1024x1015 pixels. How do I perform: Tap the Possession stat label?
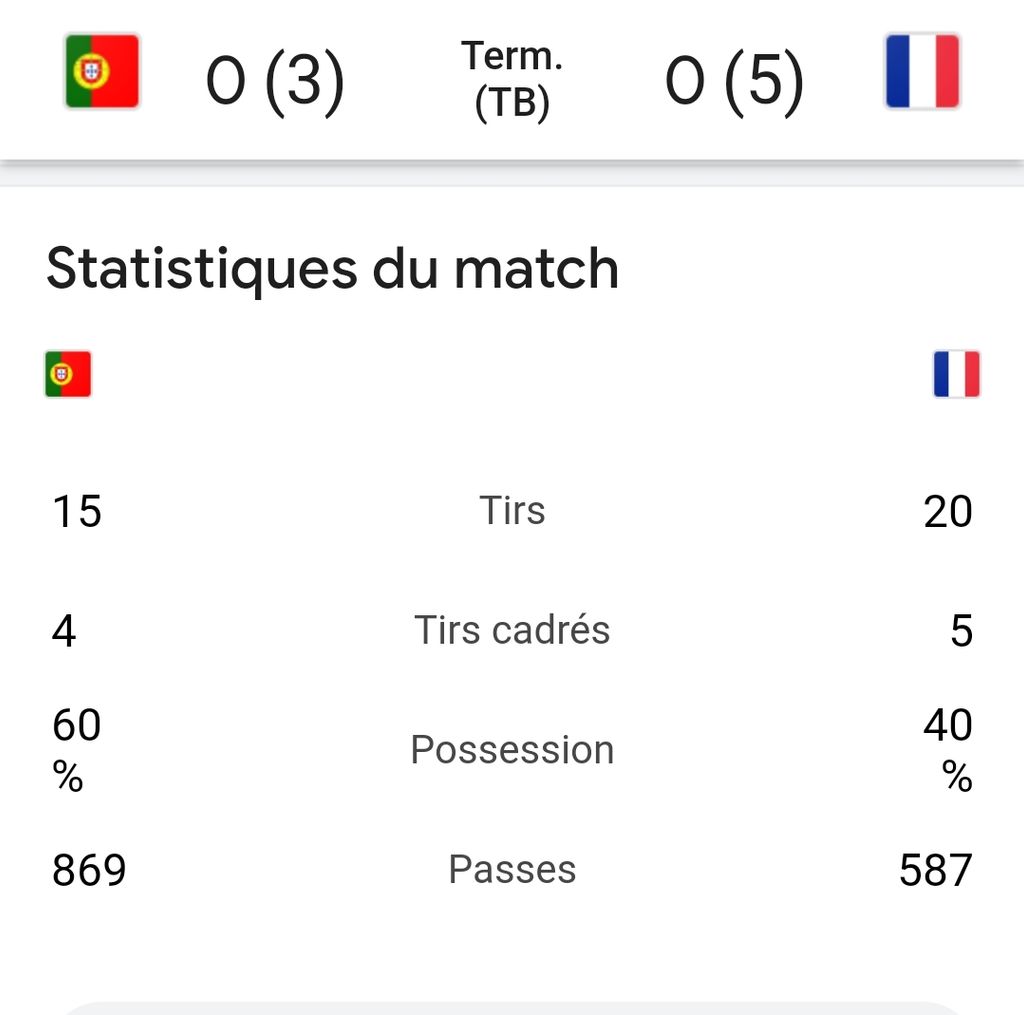click(x=512, y=750)
